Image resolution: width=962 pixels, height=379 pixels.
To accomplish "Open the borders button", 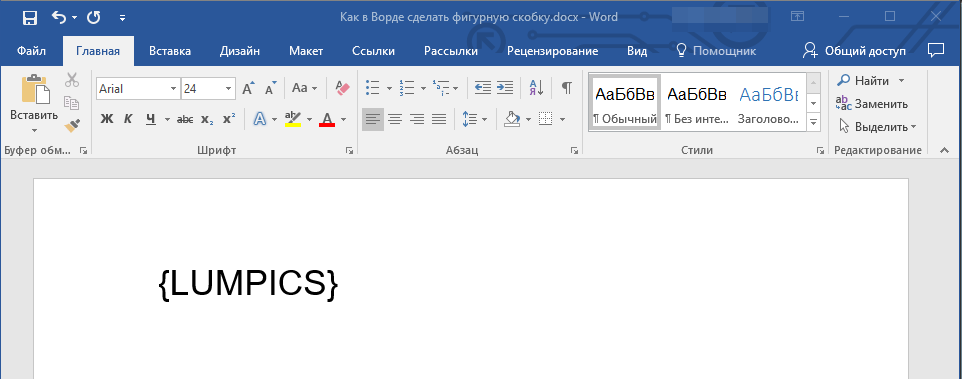I will point(545,120).
